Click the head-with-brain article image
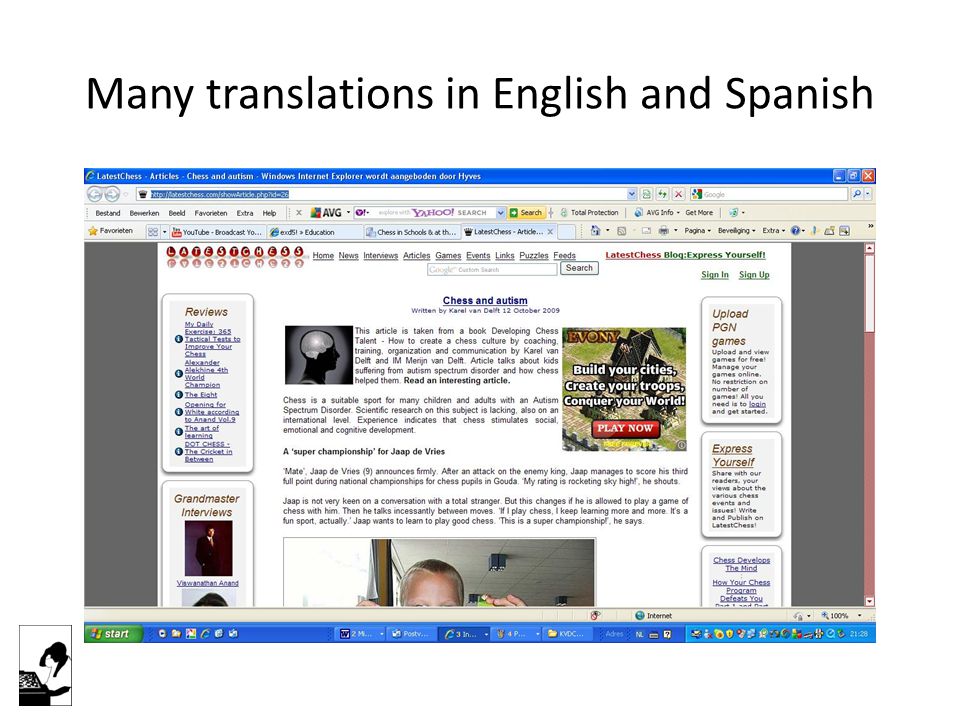This screenshot has height=720, width=960. coord(318,355)
